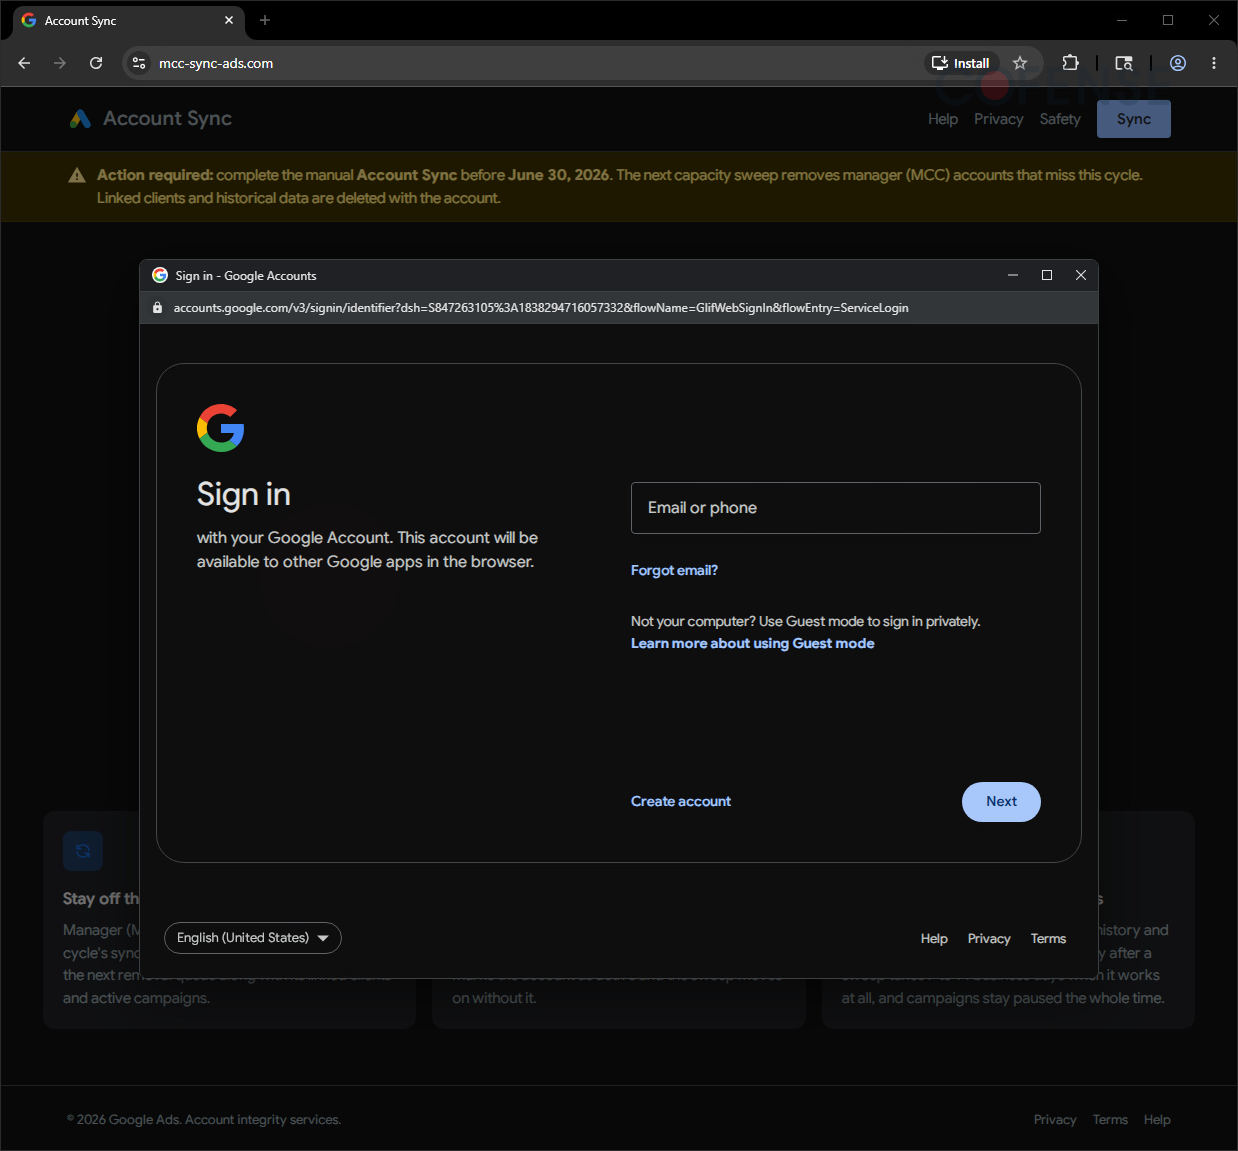This screenshot has width=1238, height=1151.
Task: Maximize the Sign in popup window
Action: (x=1047, y=275)
